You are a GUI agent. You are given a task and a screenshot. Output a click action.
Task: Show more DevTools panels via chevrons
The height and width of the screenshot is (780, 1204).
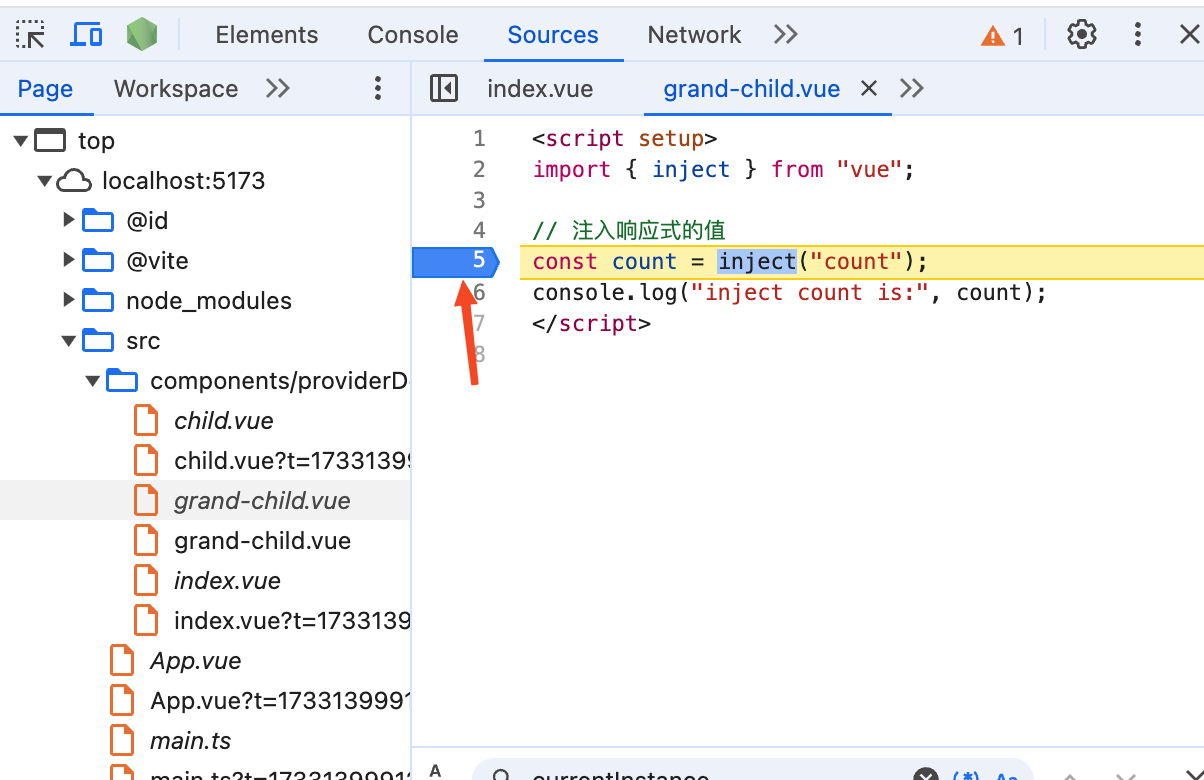tap(785, 35)
